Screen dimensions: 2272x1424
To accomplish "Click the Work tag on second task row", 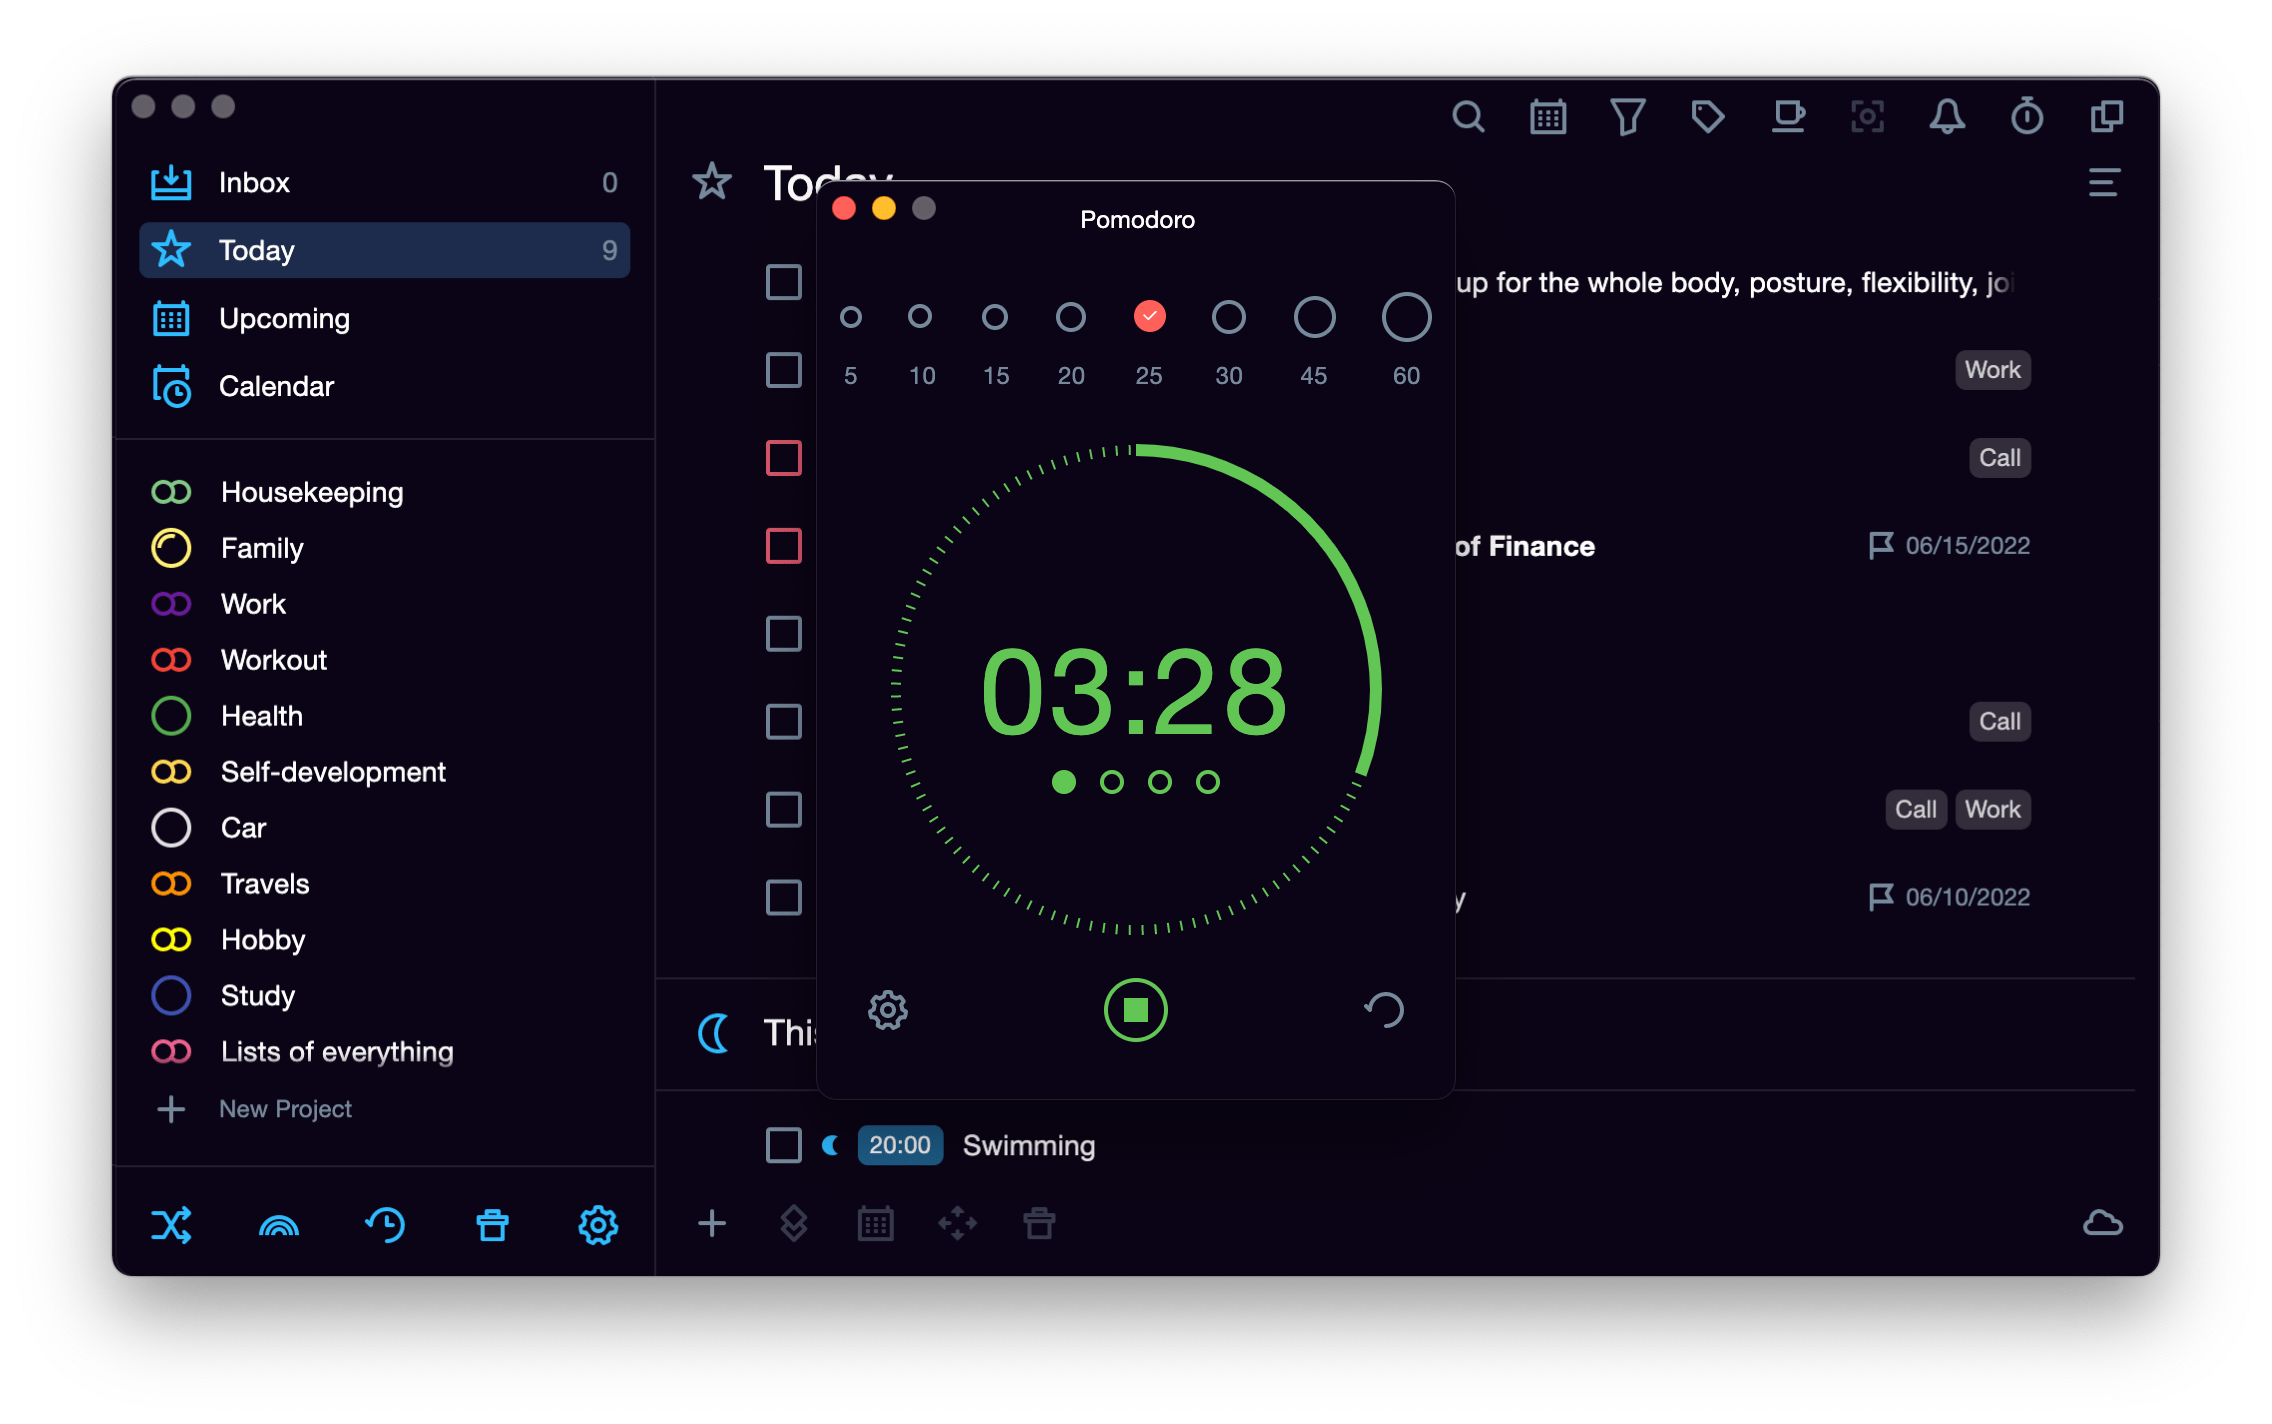I will tap(1993, 370).
